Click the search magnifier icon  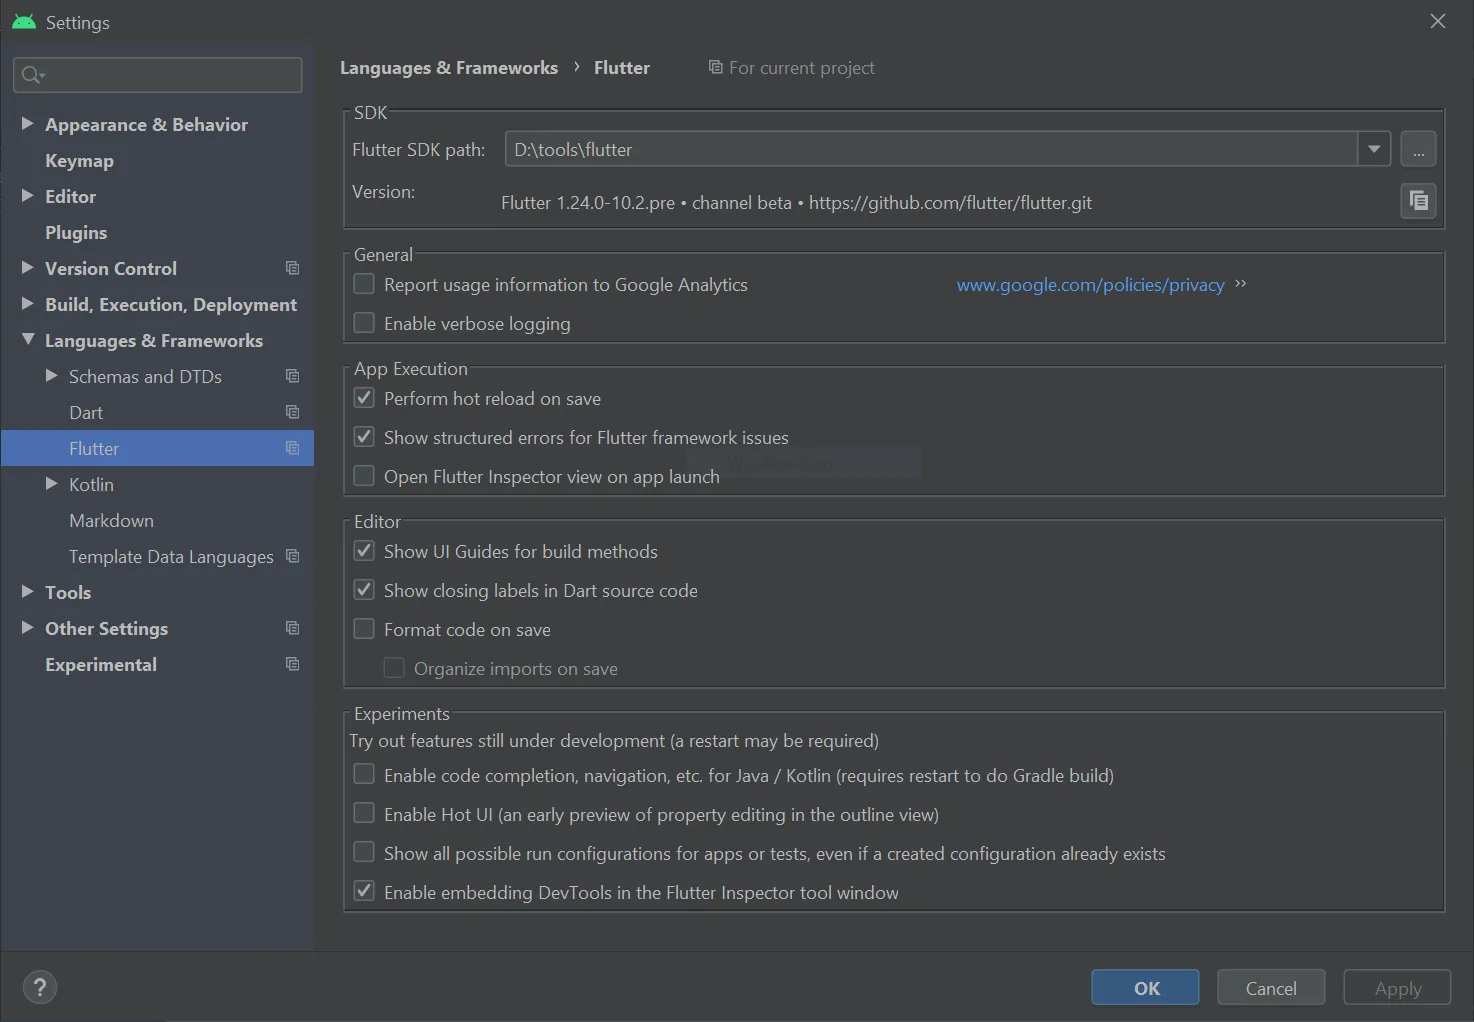[x=32, y=75]
